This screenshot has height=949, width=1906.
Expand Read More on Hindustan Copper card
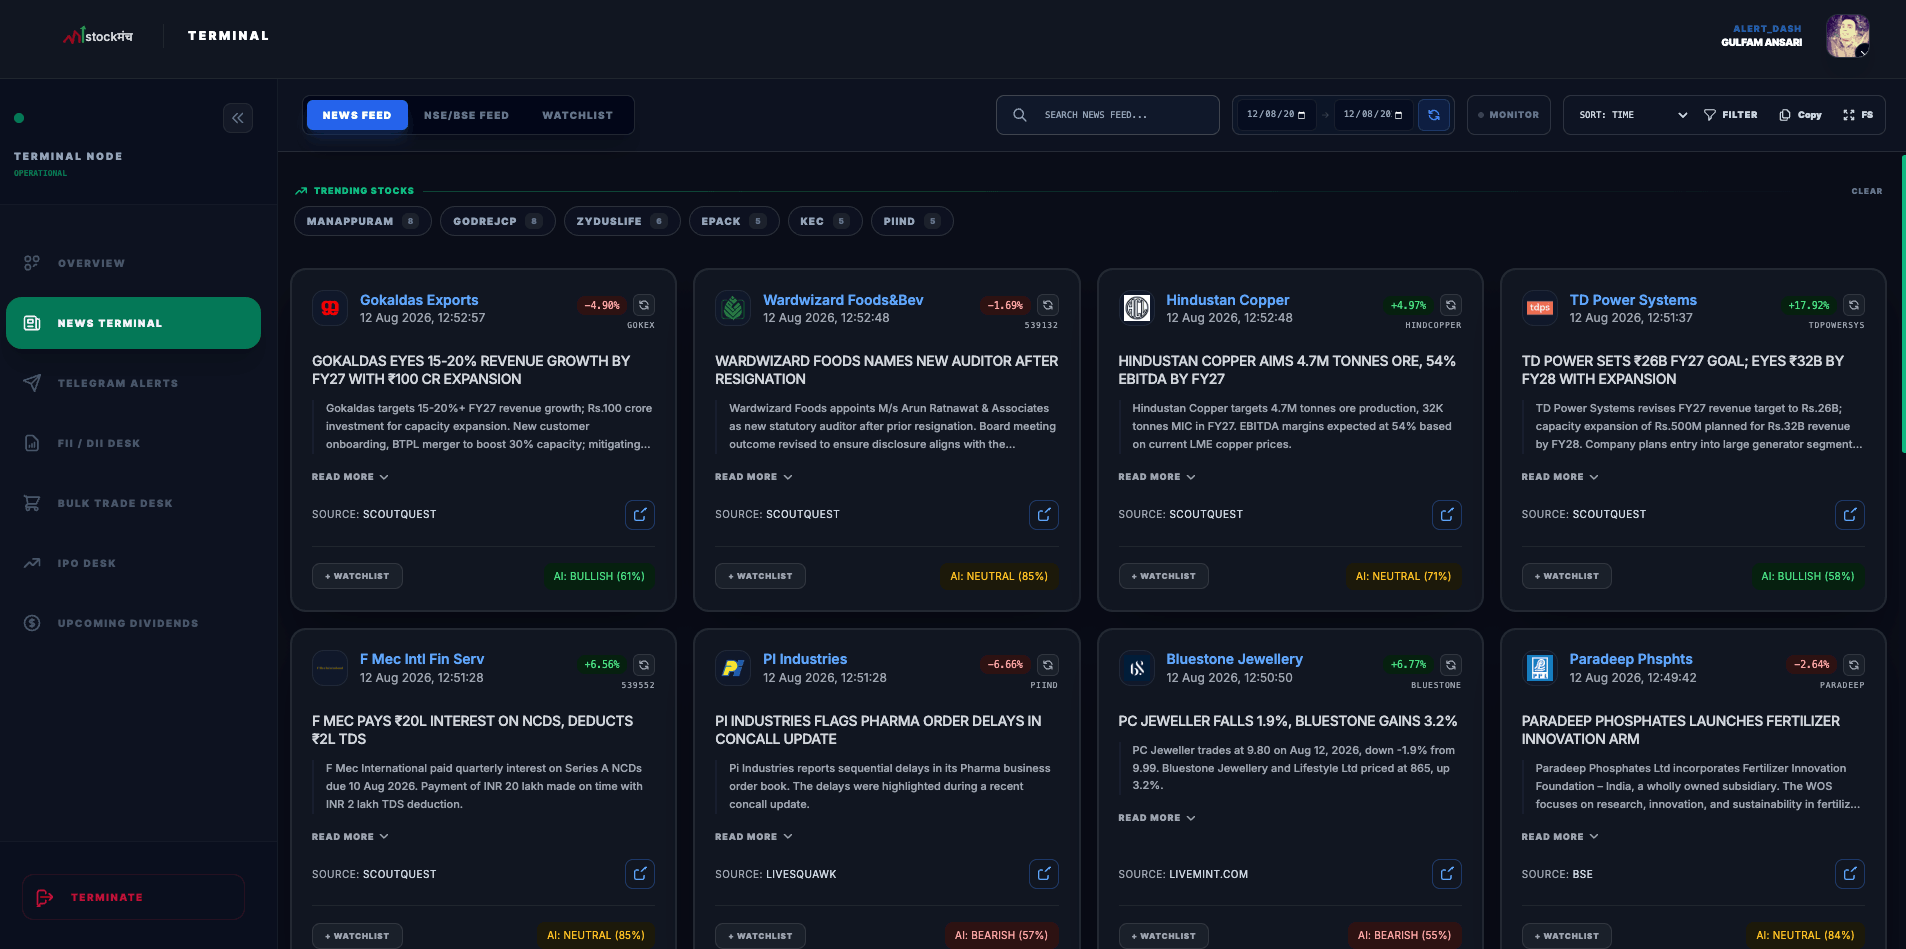pos(1157,477)
